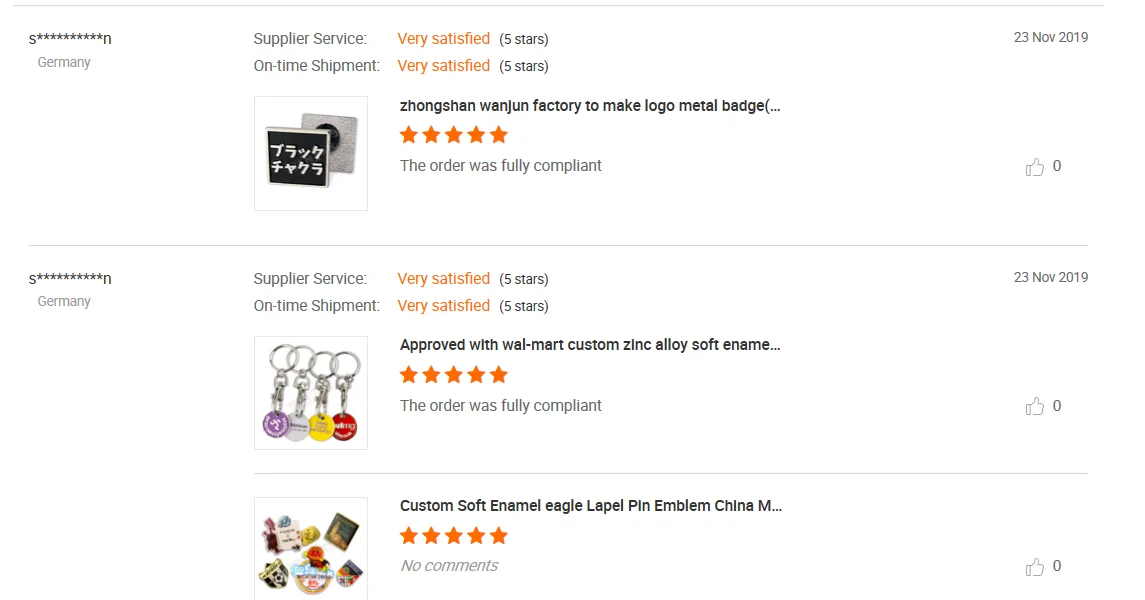Like the eagle Lapel Pin review
The height and width of the screenshot is (600, 1145).
pos(1035,567)
